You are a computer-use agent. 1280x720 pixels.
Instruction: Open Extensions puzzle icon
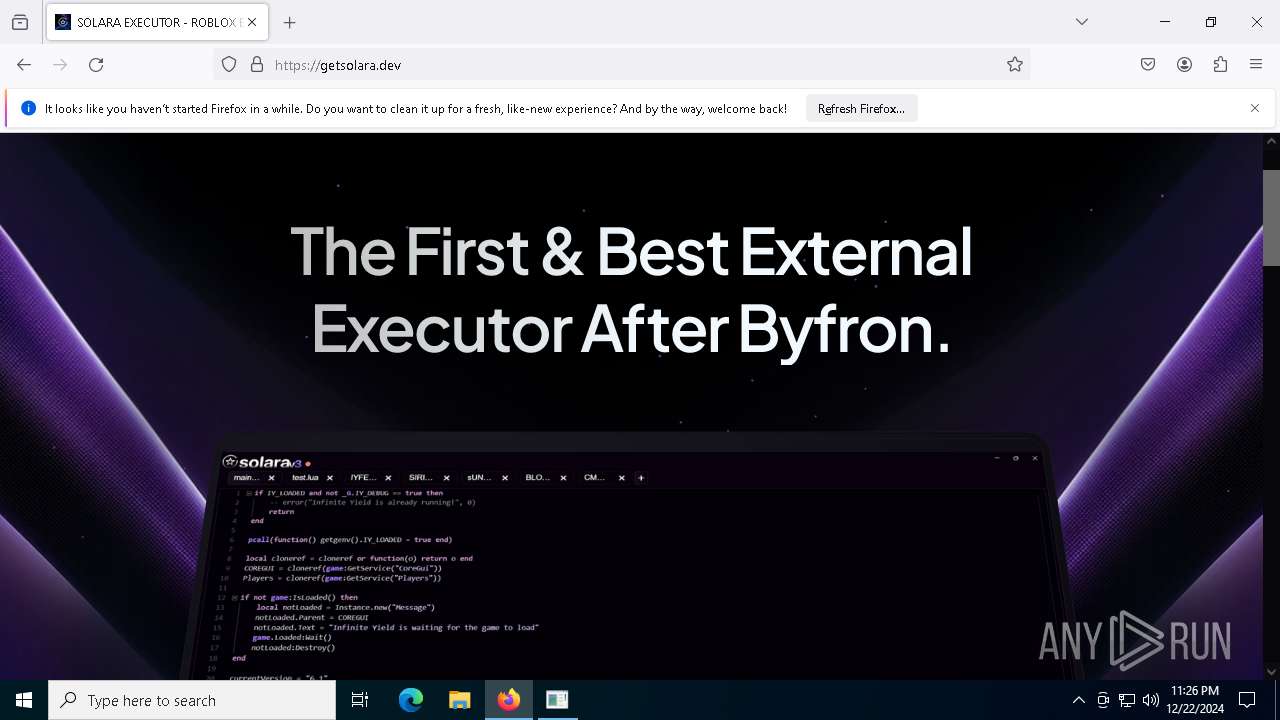point(1220,65)
